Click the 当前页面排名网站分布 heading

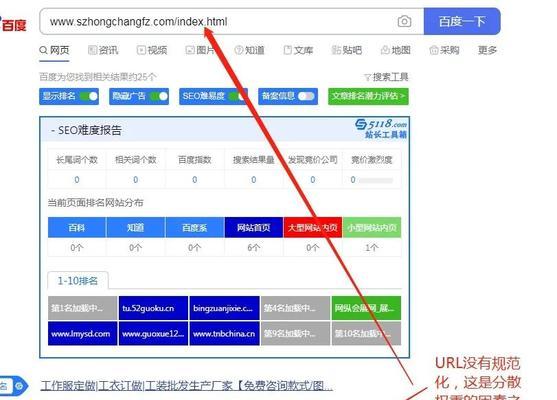96,203
